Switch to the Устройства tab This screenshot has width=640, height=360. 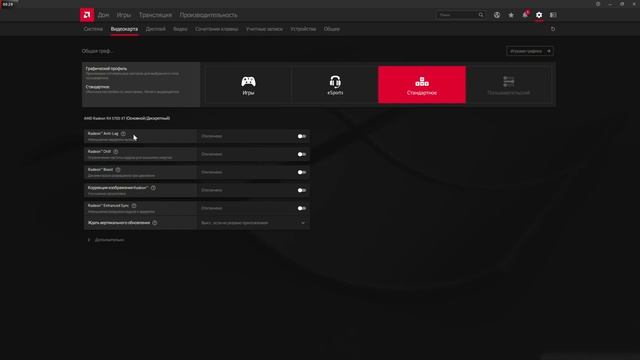pos(303,29)
